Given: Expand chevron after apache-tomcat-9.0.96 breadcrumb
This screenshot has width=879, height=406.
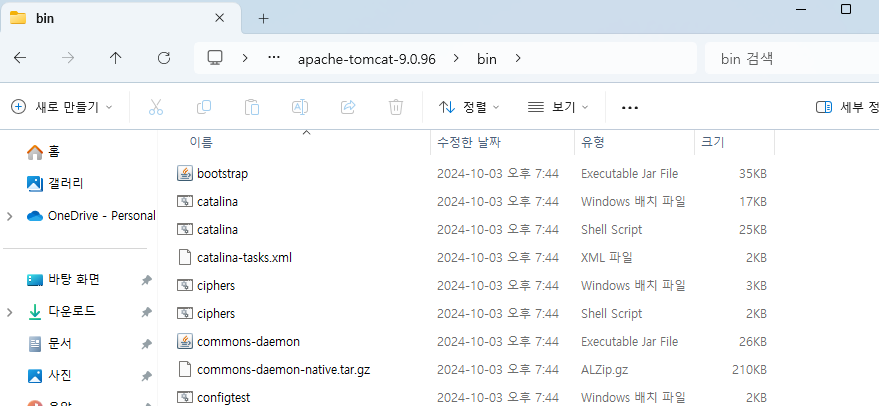Looking at the screenshot, I should pos(456,58).
